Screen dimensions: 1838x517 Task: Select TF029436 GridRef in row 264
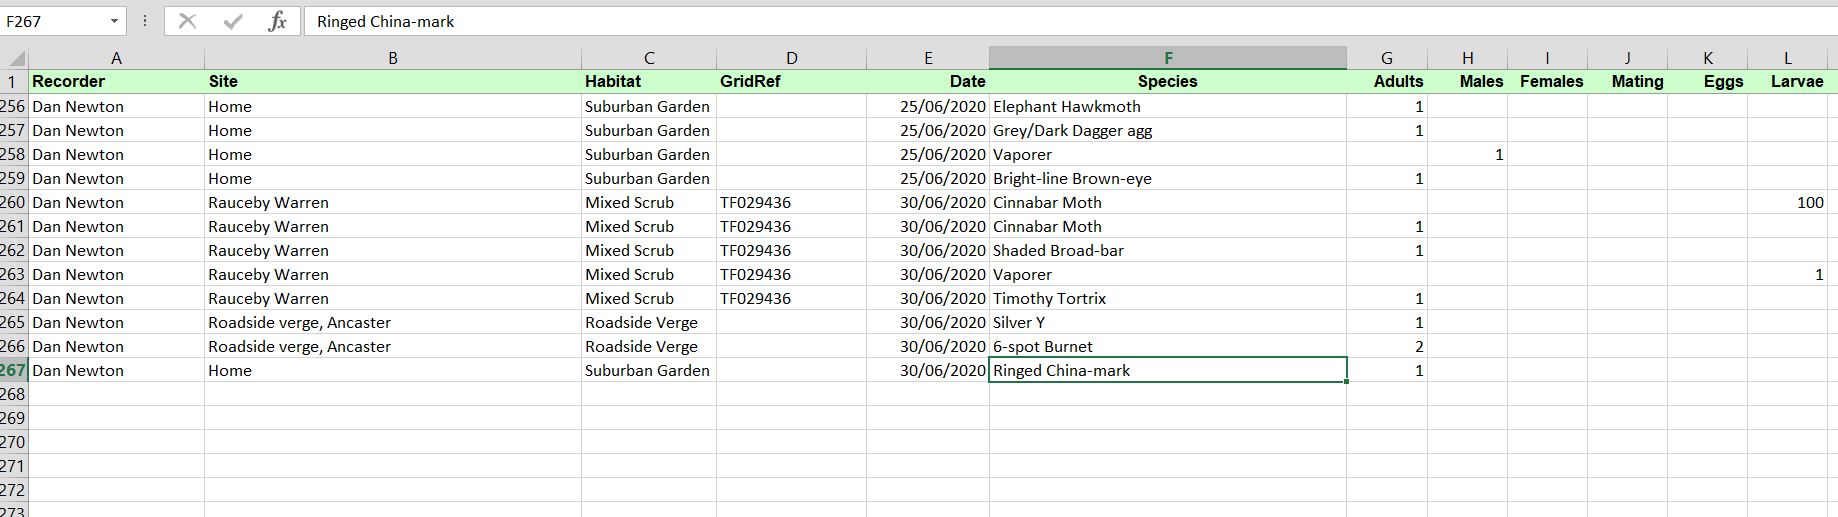(791, 298)
